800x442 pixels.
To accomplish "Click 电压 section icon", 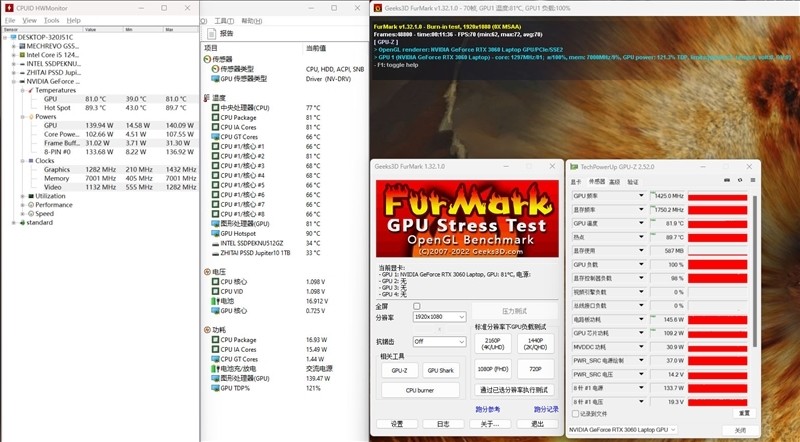I will pos(207,272).
